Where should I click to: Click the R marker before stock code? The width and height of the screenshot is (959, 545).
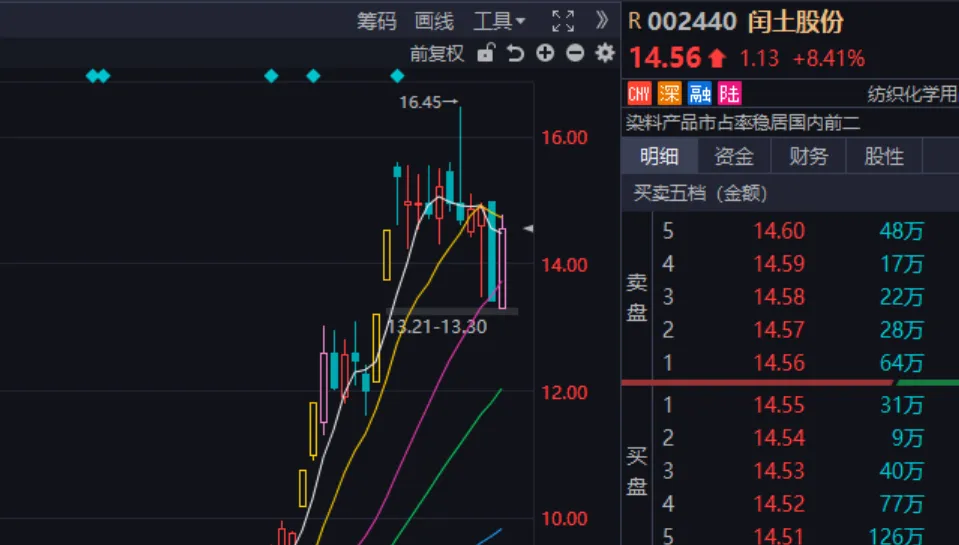[x=634, y=21]
